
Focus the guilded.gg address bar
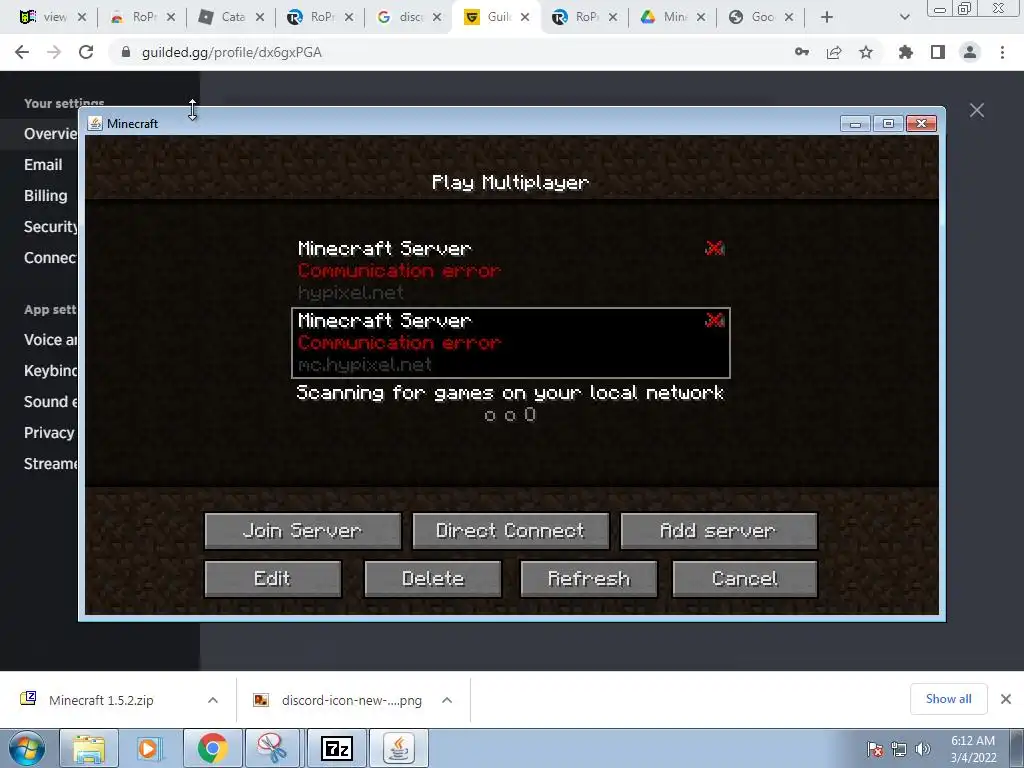click(x=451, y=52)
